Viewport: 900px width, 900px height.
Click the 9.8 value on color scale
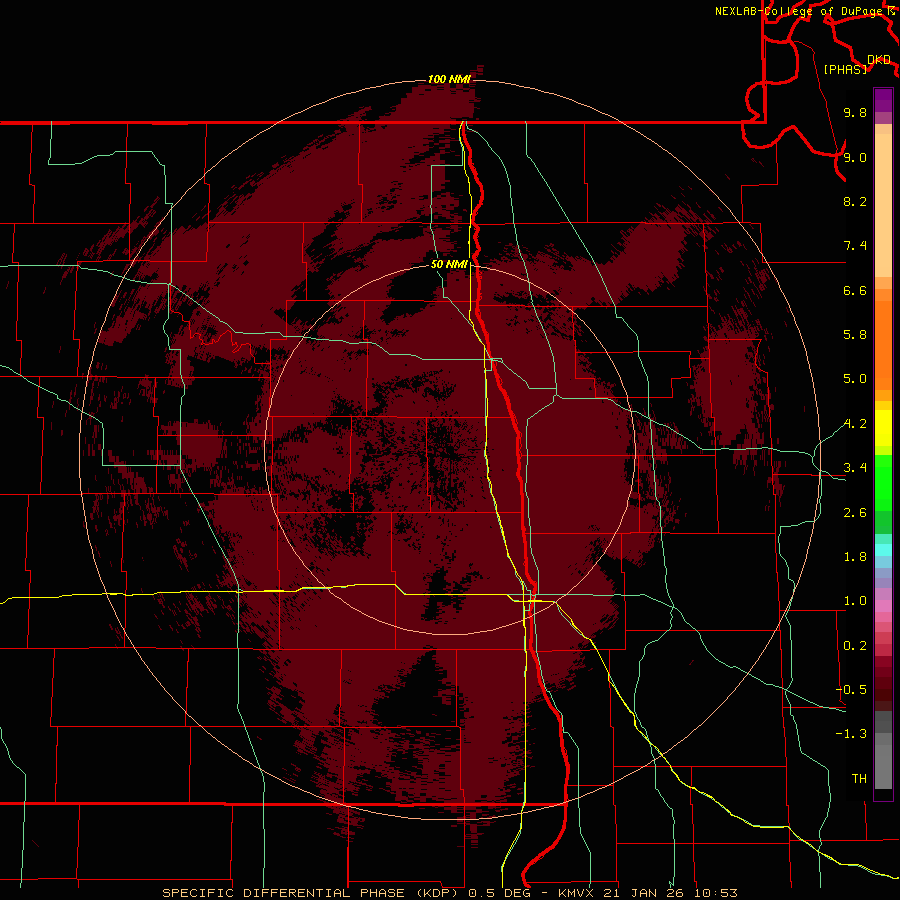(x=855, y=112)
